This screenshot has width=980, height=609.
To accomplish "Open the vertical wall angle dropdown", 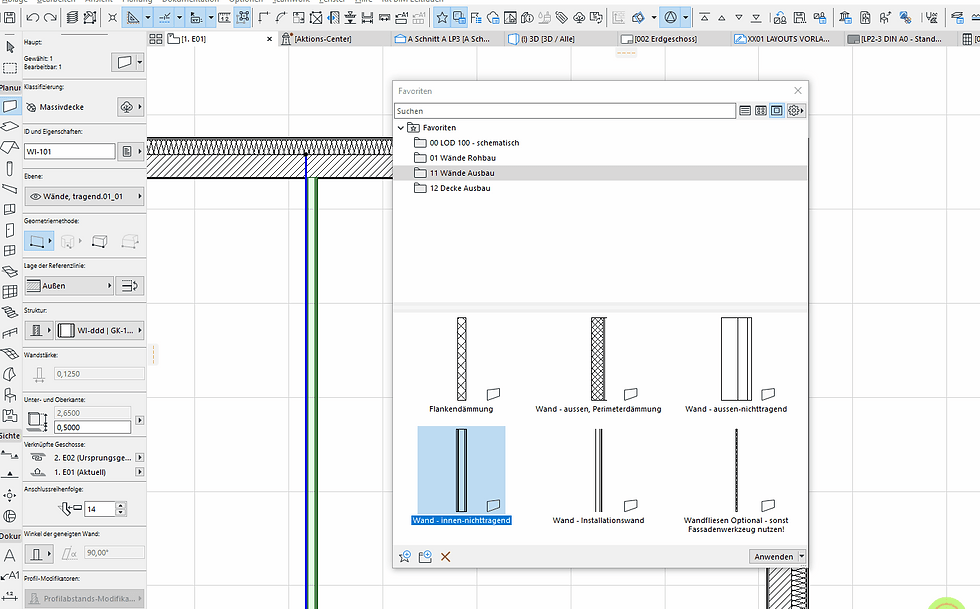I will coord(39,553).
